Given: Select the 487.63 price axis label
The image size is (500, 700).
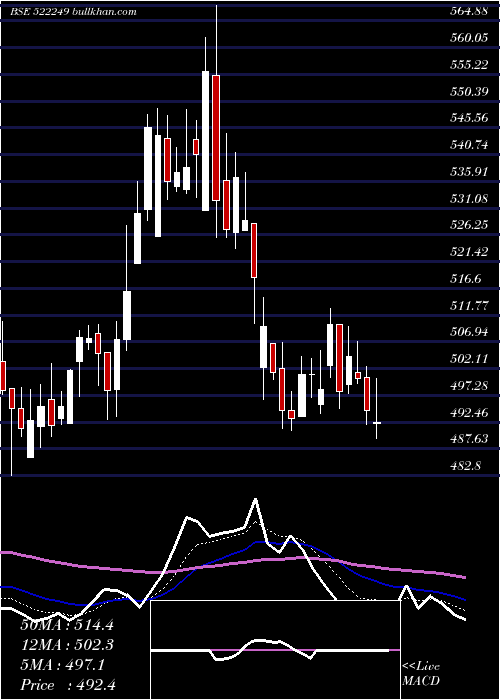Looking at the screenshot, I should (x=468, y=439).
